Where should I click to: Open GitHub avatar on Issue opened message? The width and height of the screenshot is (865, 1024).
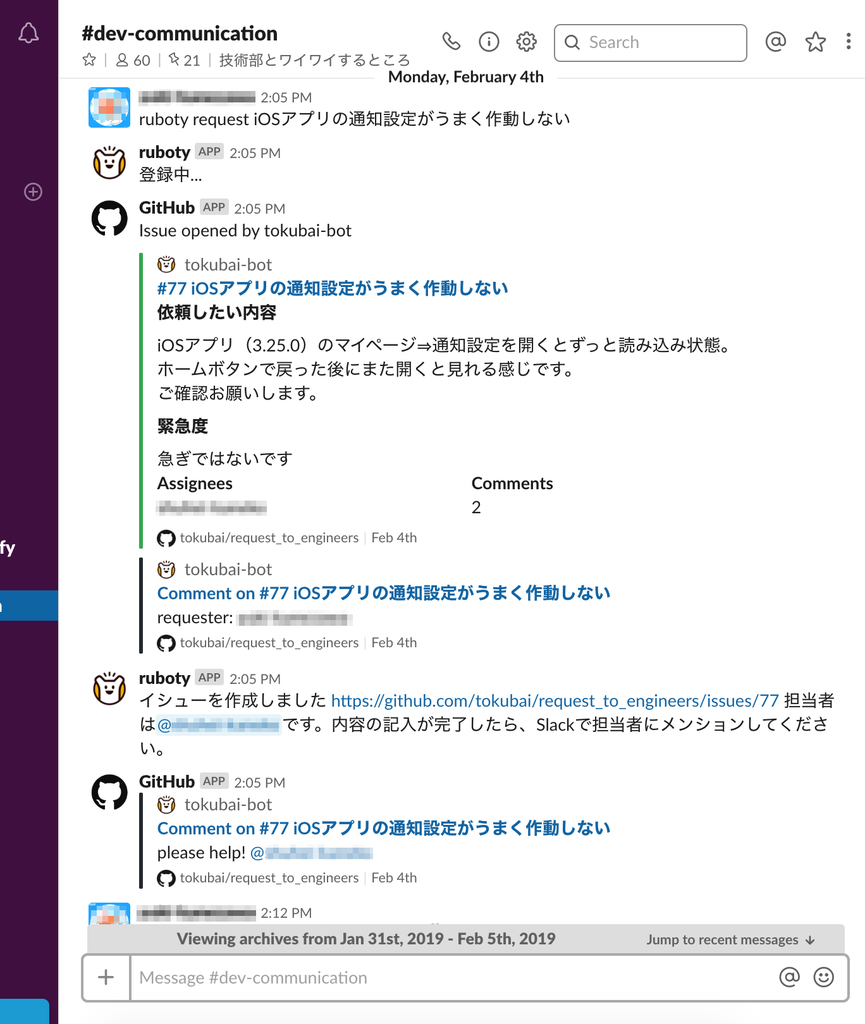coord(109,218)
